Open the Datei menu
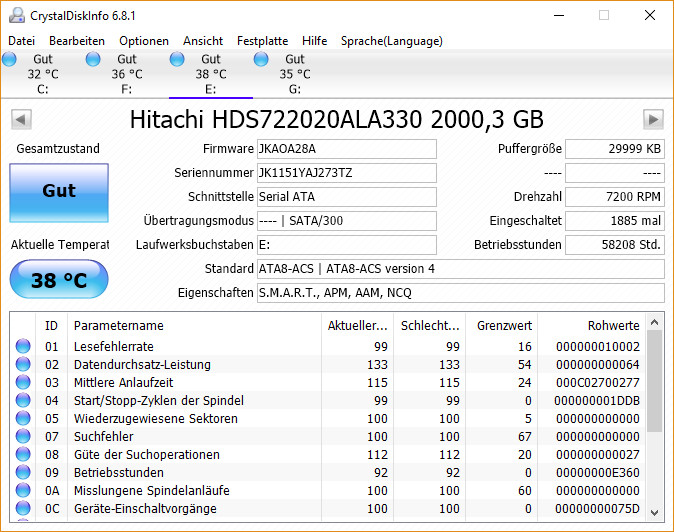Image resolution: width=674 pixels, height=532 pixels. tap(21, 41)
